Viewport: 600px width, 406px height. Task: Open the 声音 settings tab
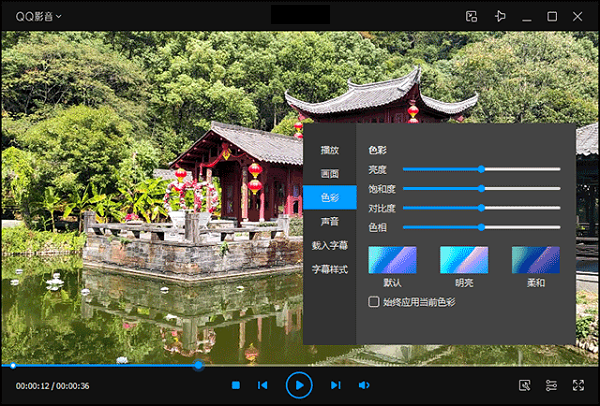click(x=329, y=221)
